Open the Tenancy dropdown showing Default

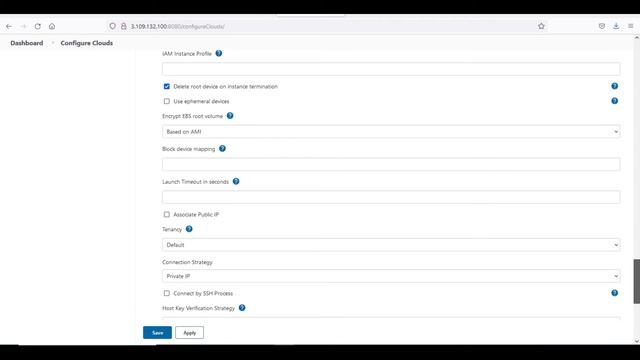click(391, 244)
